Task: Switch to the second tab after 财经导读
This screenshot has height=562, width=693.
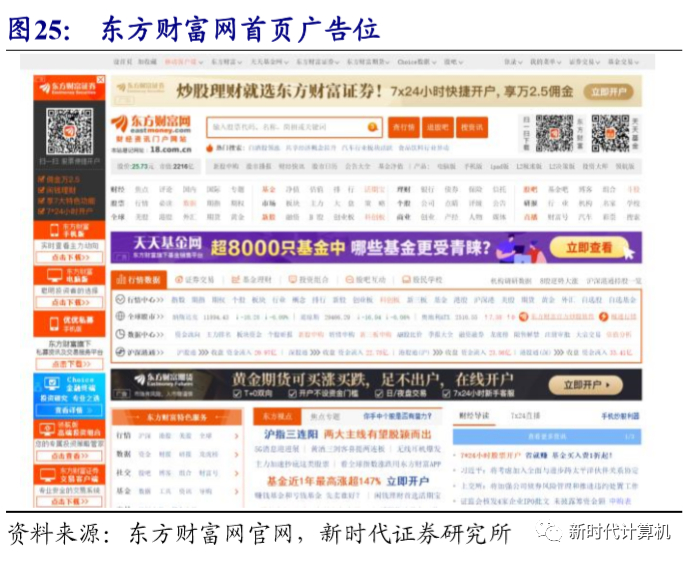Action: [x=525, y=416]
